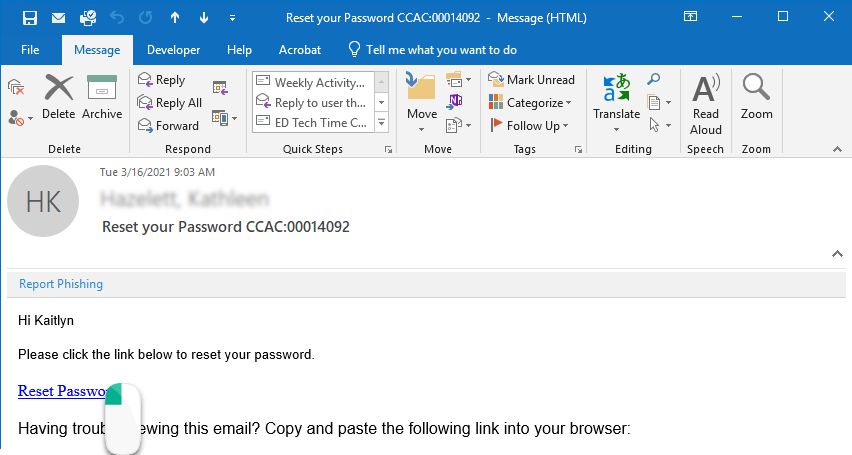Open the Zoom magnifier tool
Viewport: 852px width, 455px height.
[756, 97]
